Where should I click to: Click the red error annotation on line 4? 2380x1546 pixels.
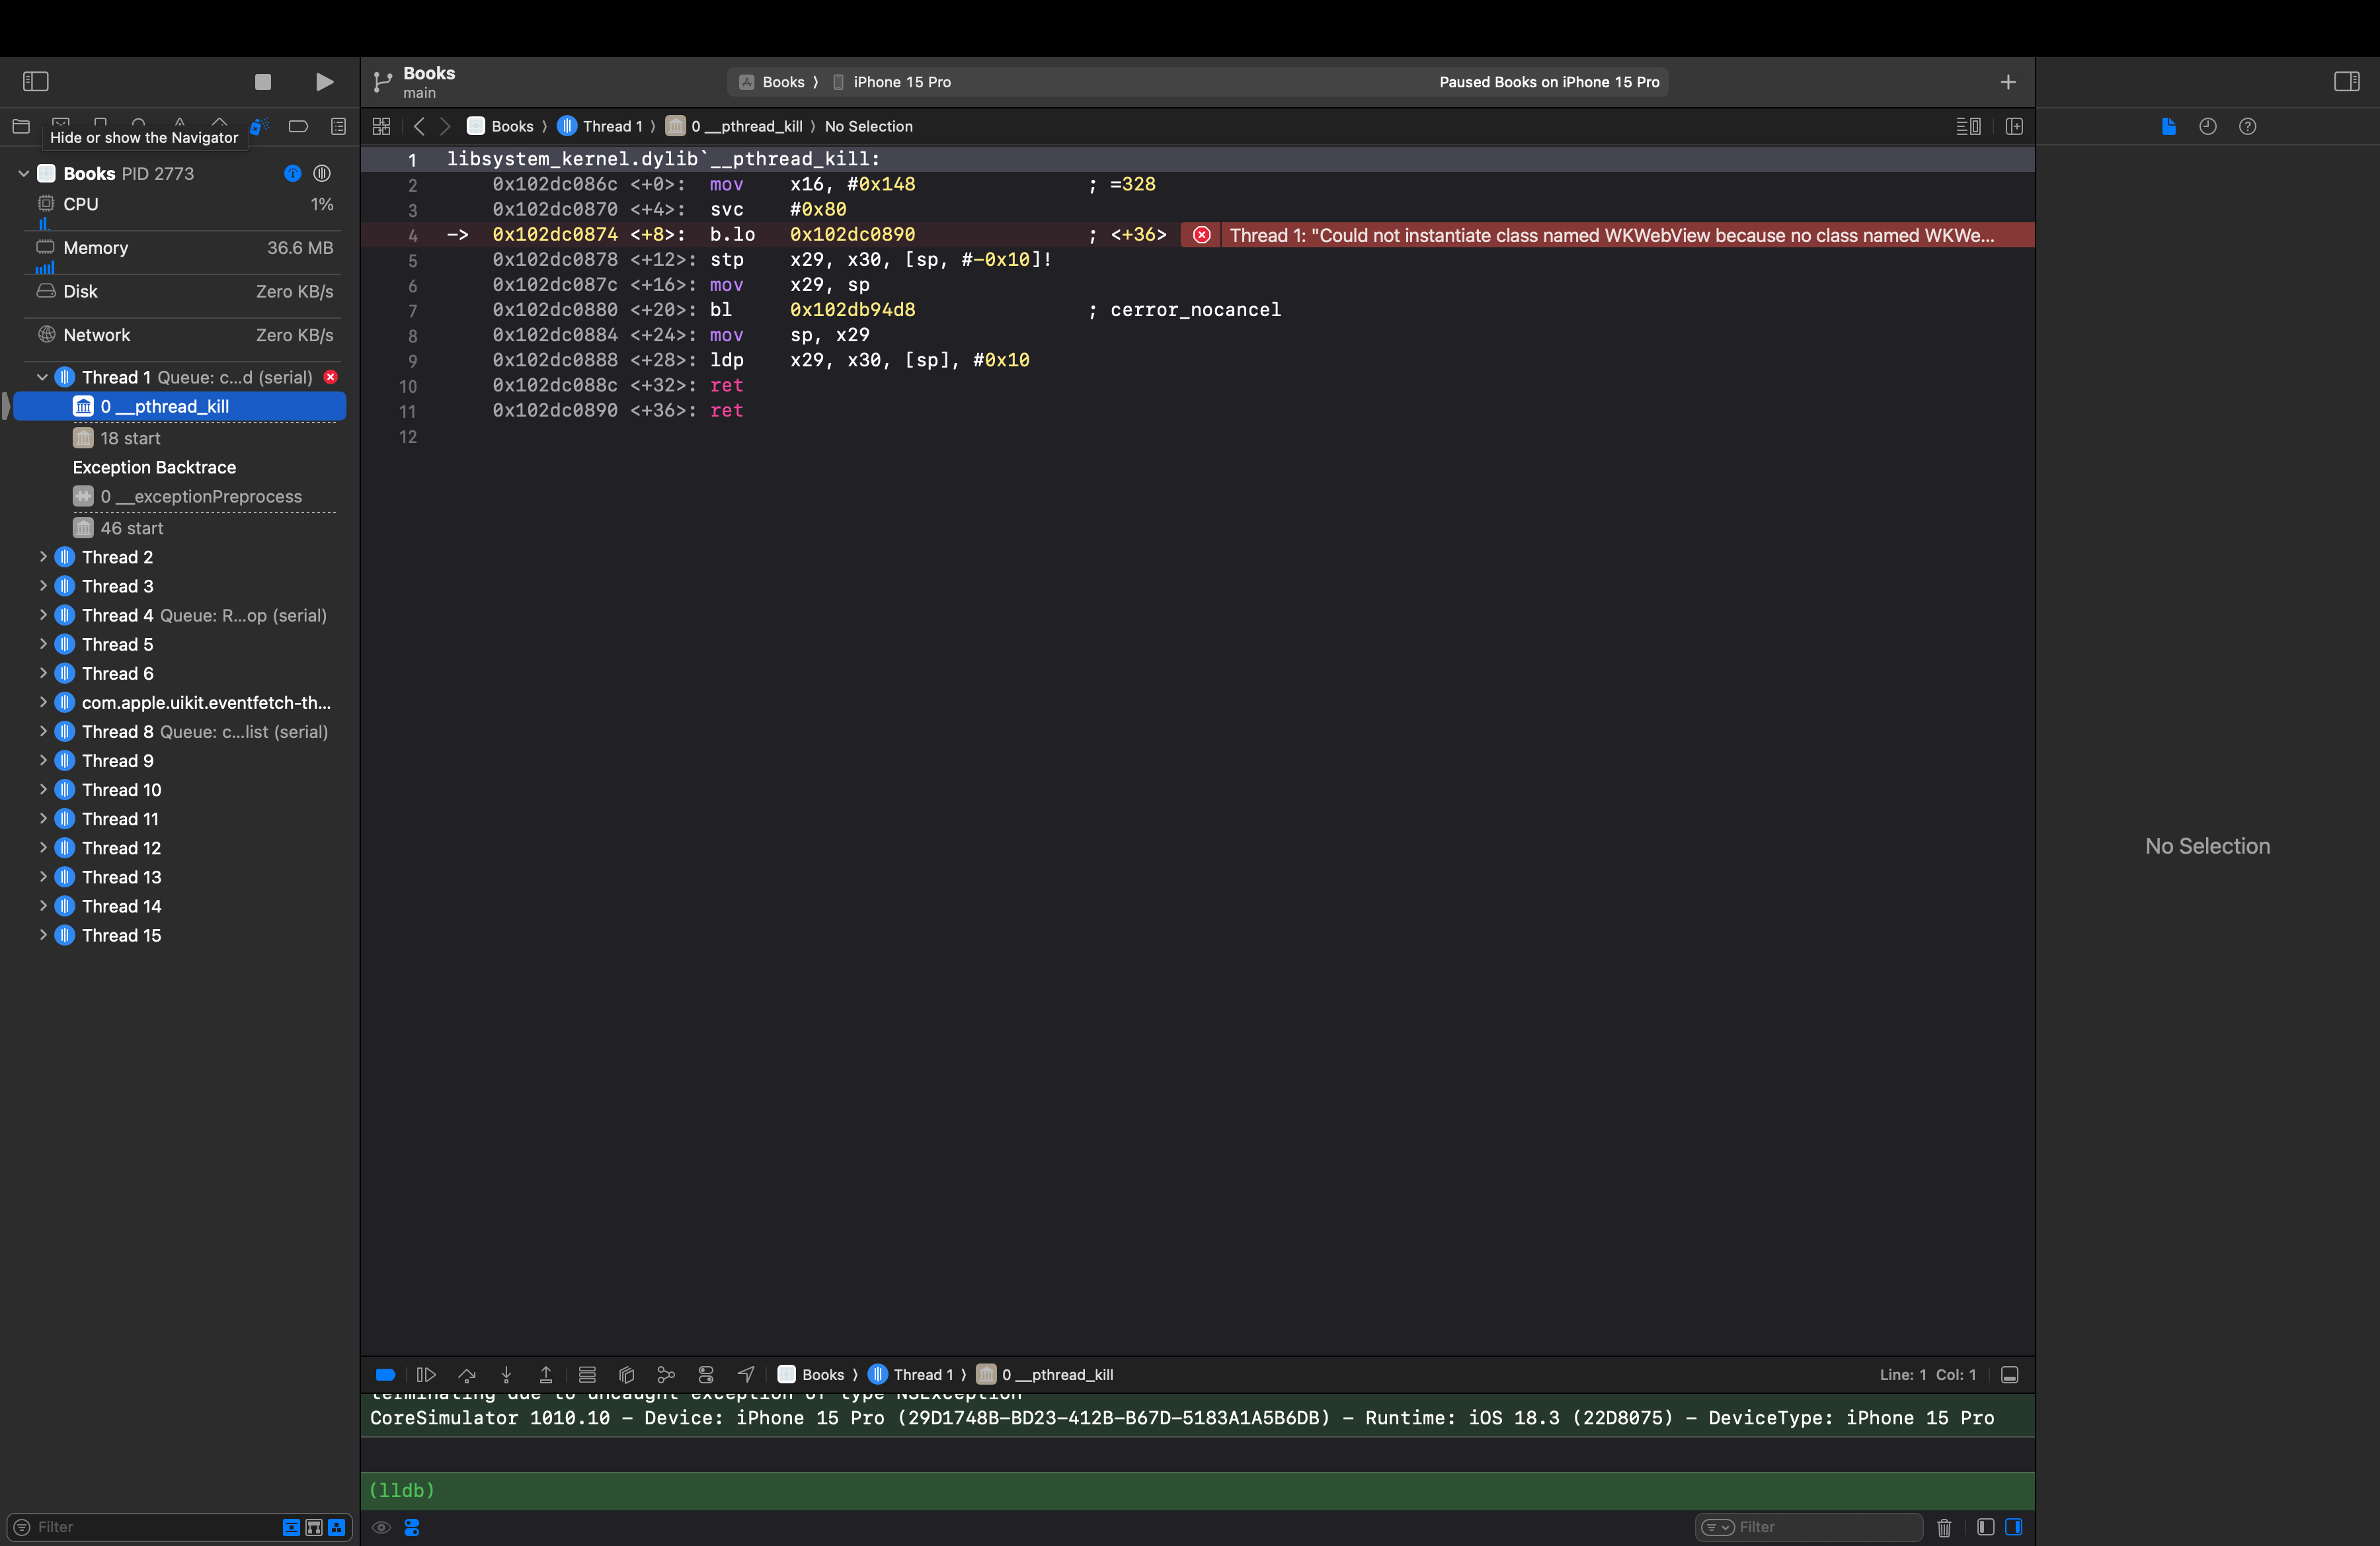tap(1607, 235)
